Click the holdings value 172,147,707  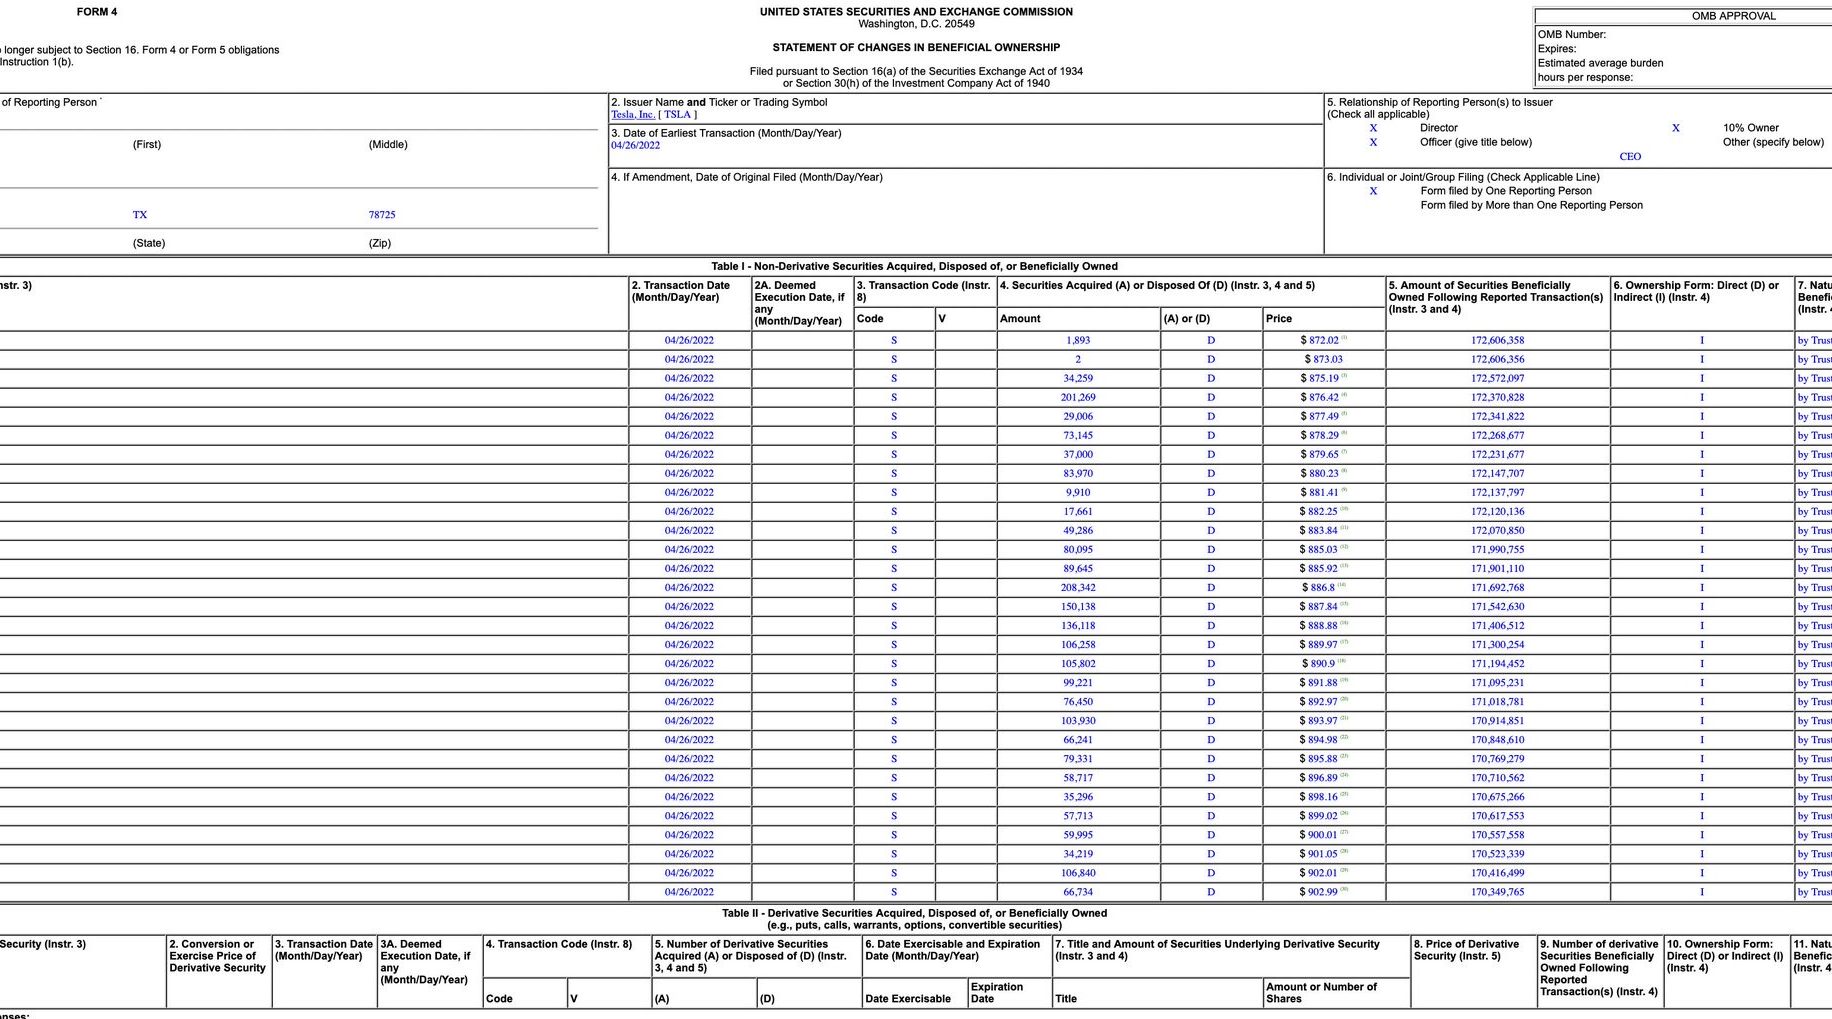tap(1498, 474)
